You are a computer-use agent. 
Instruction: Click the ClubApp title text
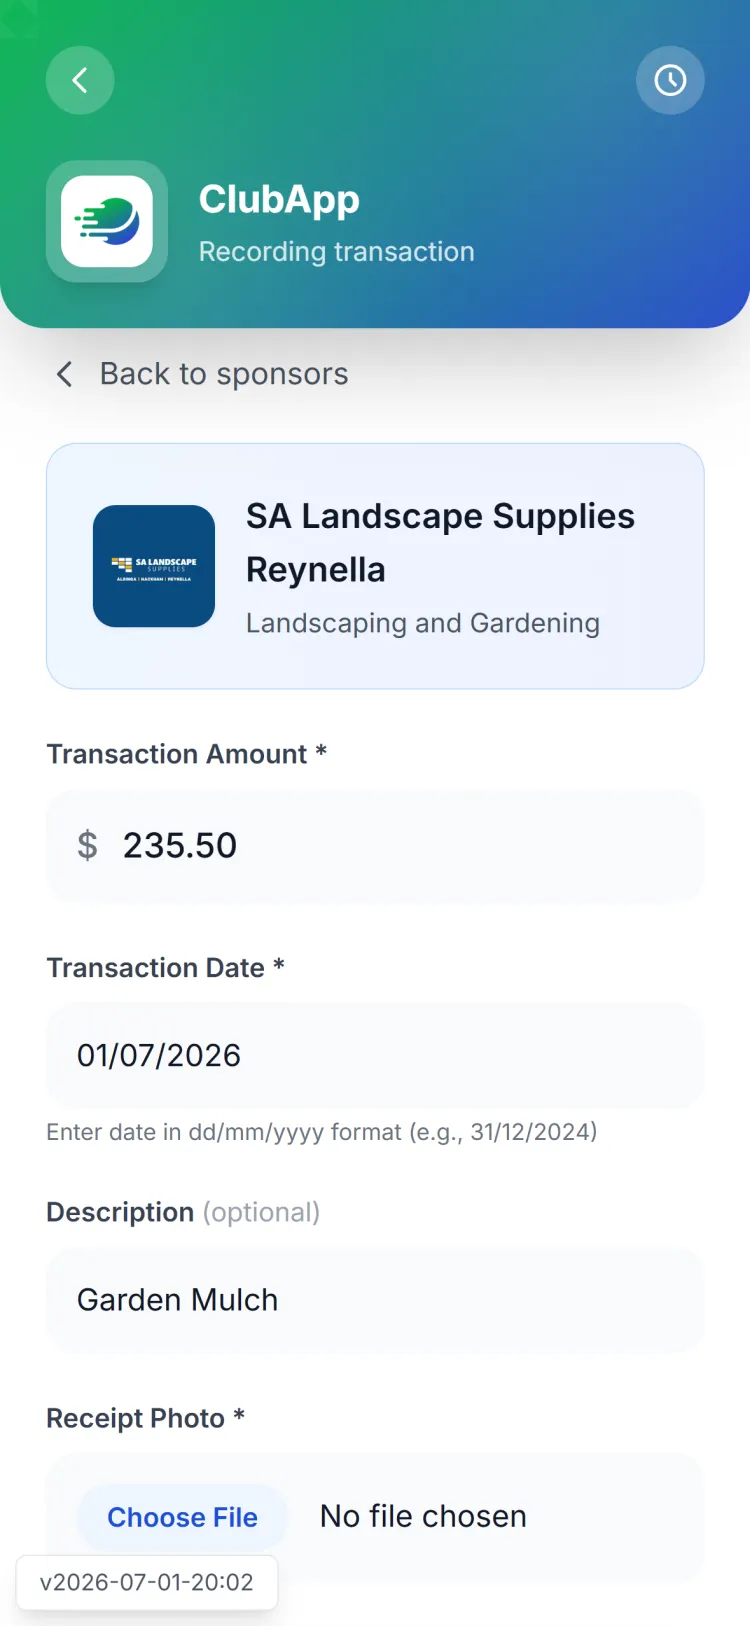pyautogui.click(x=279, y=199)
